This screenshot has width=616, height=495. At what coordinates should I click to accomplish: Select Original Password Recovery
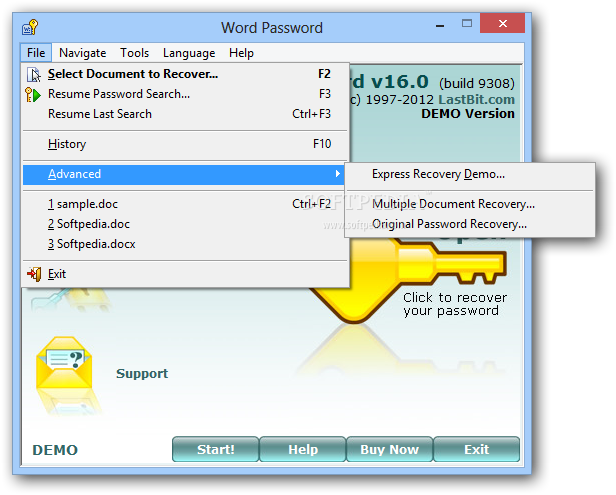click(x=470, y=224)
